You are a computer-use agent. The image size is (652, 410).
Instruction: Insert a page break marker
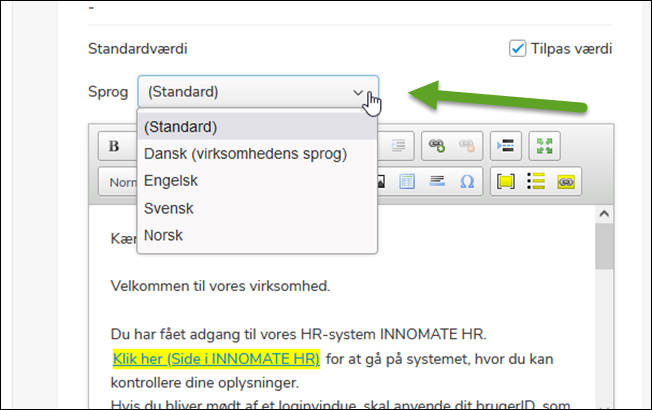point(506,146)
